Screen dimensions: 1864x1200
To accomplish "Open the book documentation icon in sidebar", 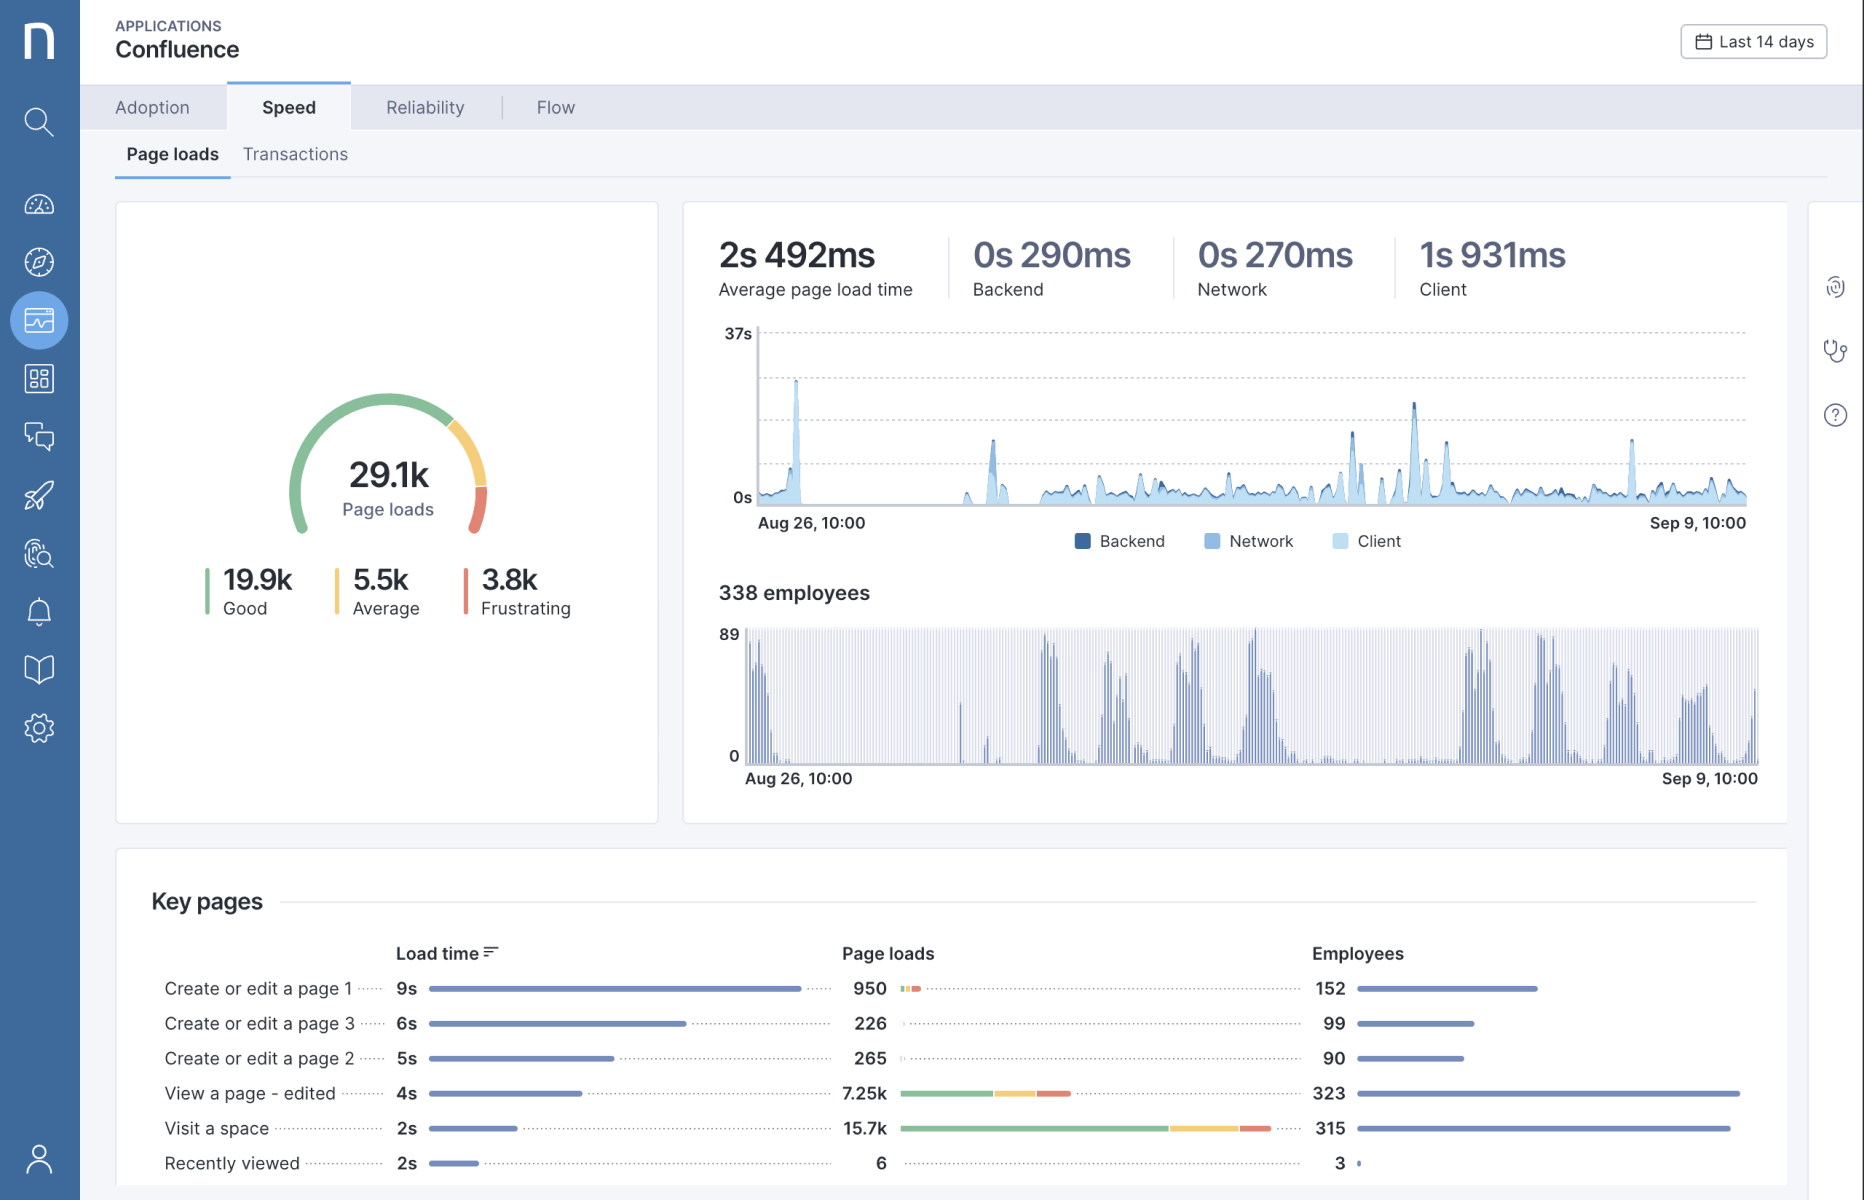I will [39, 669].
